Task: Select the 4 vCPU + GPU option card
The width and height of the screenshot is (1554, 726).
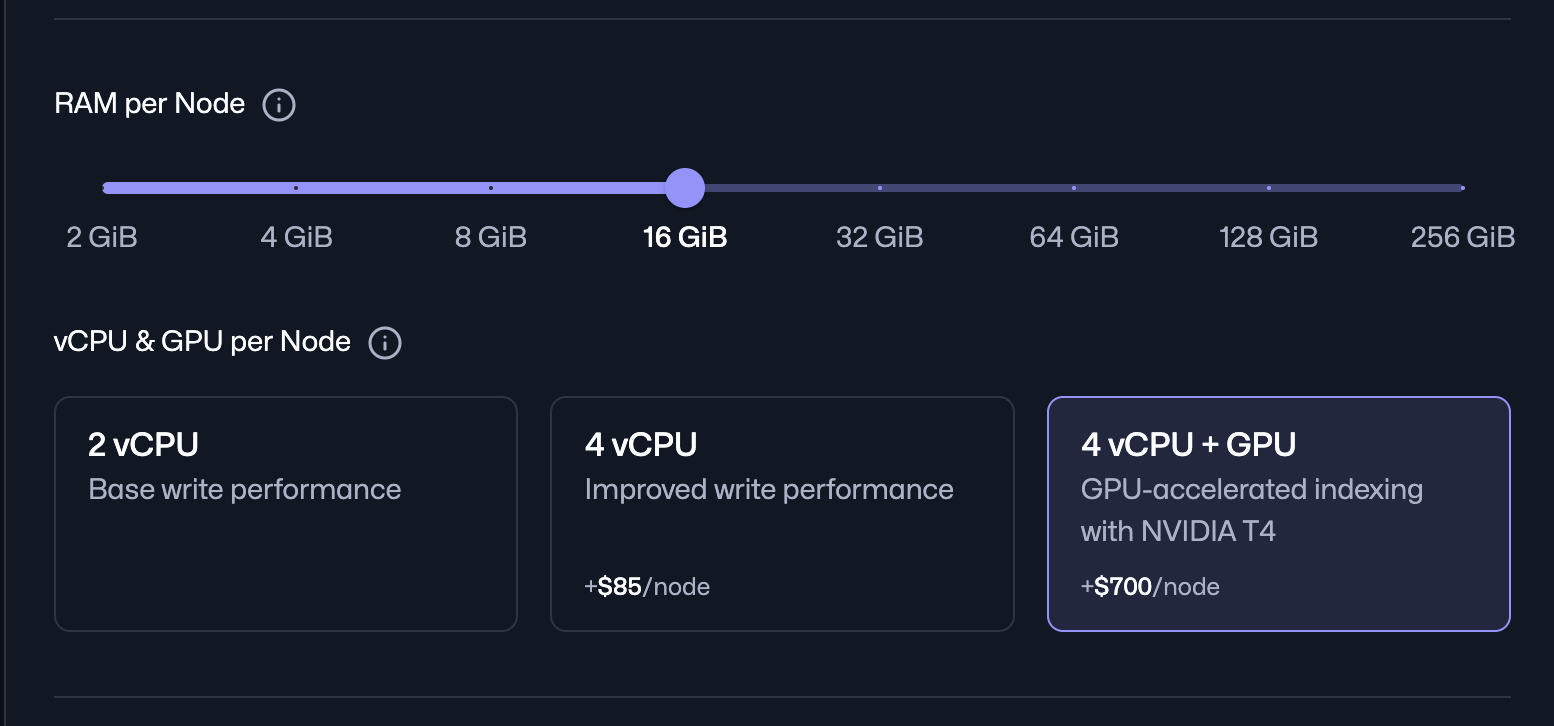Action: (x=1278, y=513)
